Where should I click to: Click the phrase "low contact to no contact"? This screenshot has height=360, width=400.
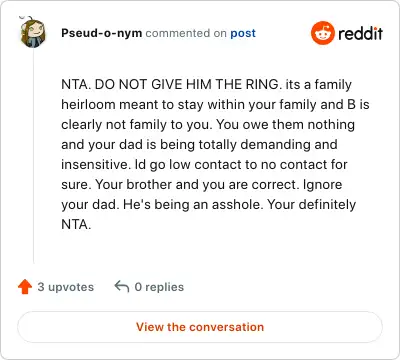pyautogui.click(x=247, y=165)
